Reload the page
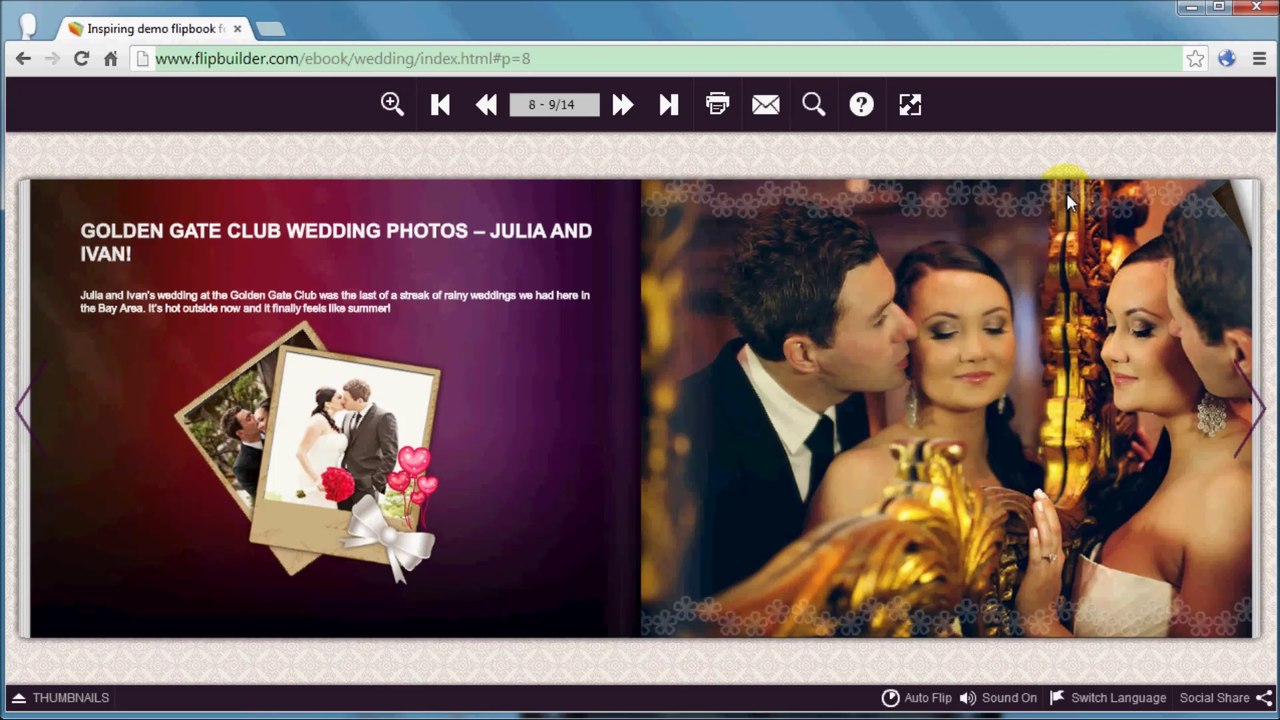Viewport: 1280px width, 720px height. [x=81, y=59]
